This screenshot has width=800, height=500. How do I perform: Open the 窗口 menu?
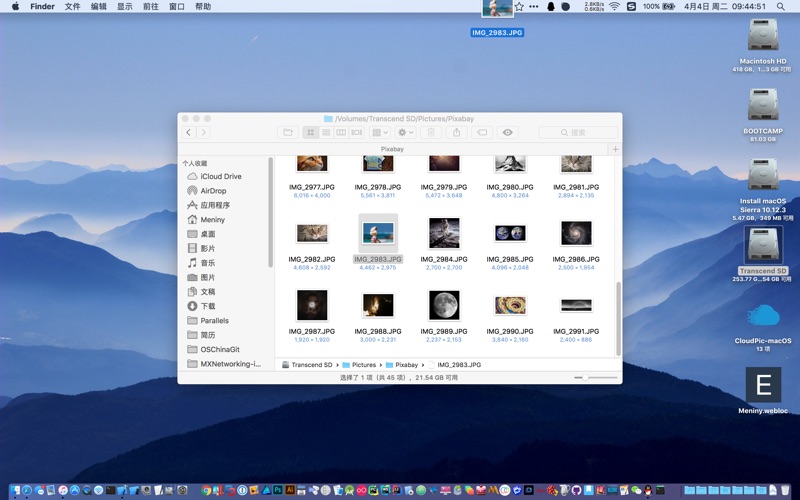tap(177, 7)
